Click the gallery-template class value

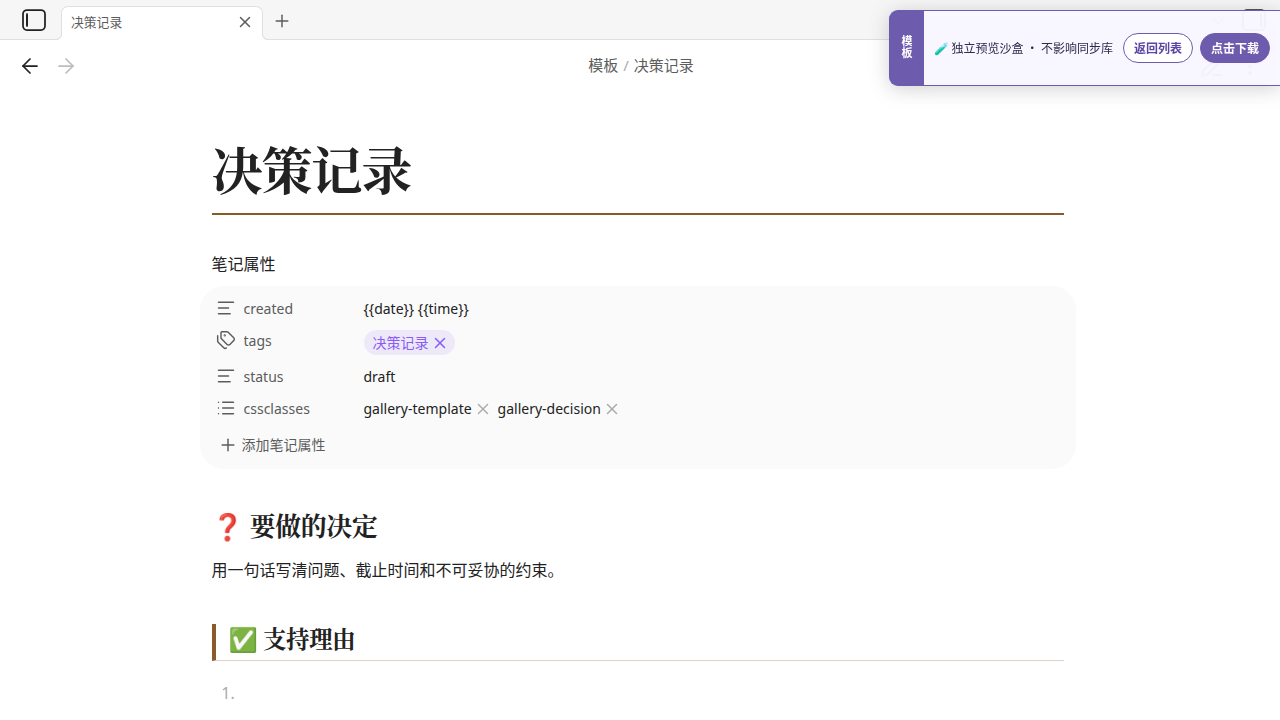[417, 409]
